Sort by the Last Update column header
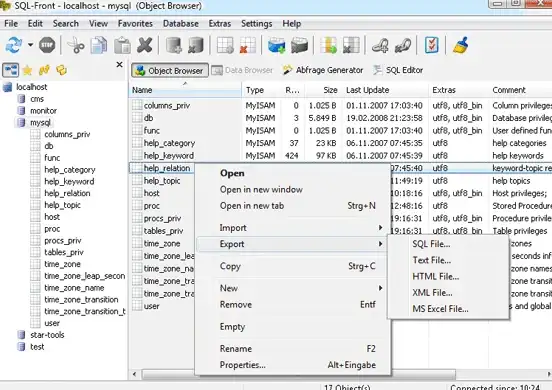Viewport: 552px width, 390px height. coord(385,90)
